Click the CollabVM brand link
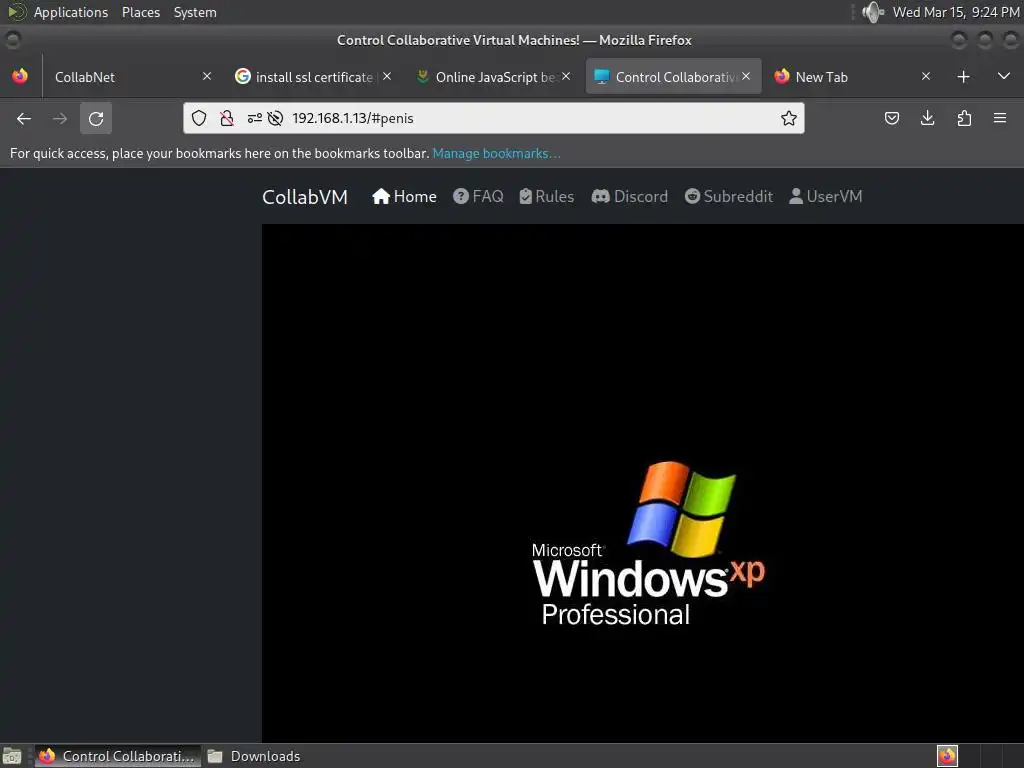Screen dimensions: 1024x768 (x=305, y=197)
